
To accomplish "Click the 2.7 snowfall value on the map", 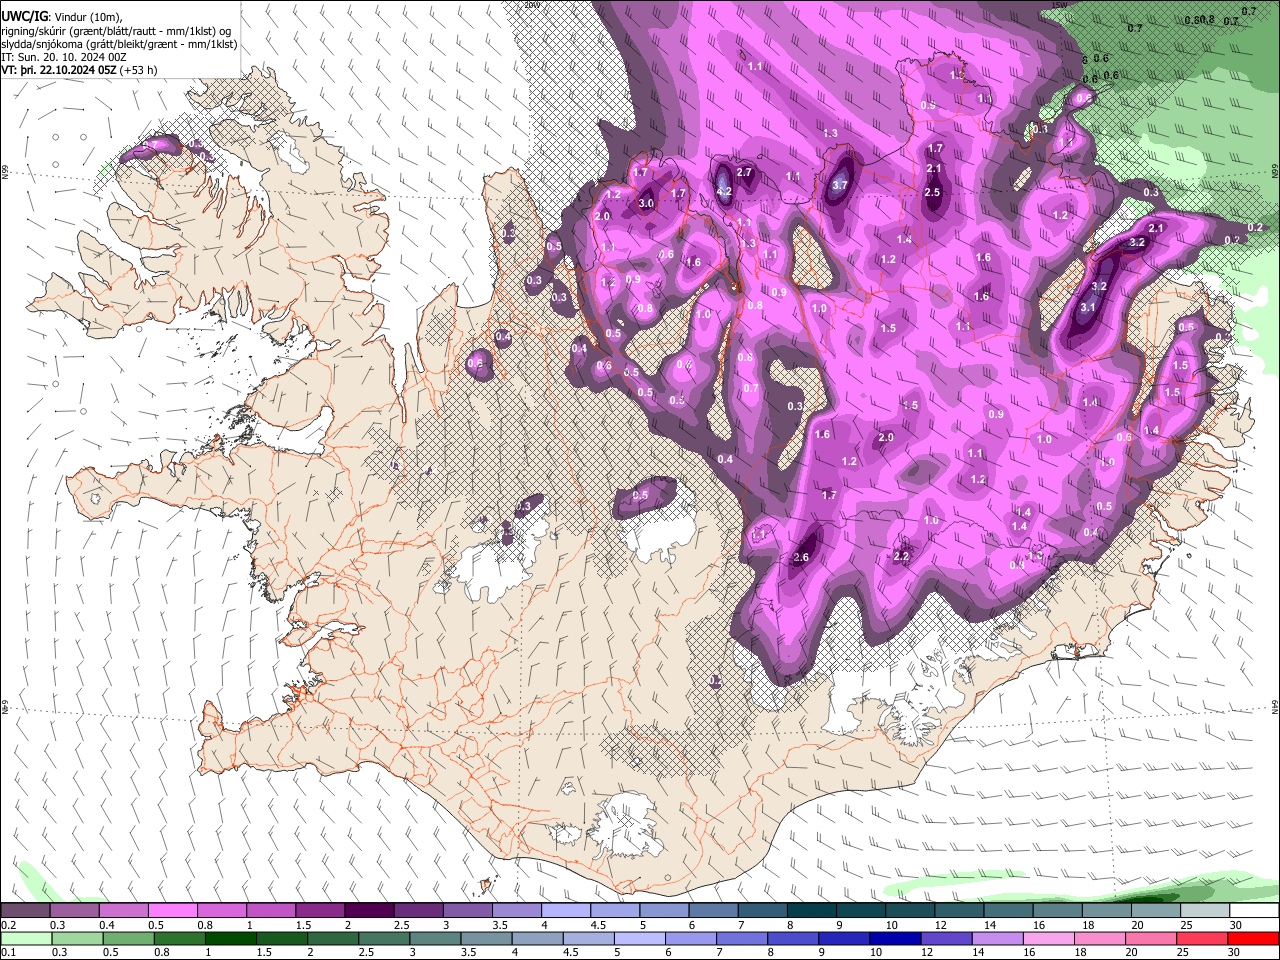I will pyautogui.click(x=744, y=173).
